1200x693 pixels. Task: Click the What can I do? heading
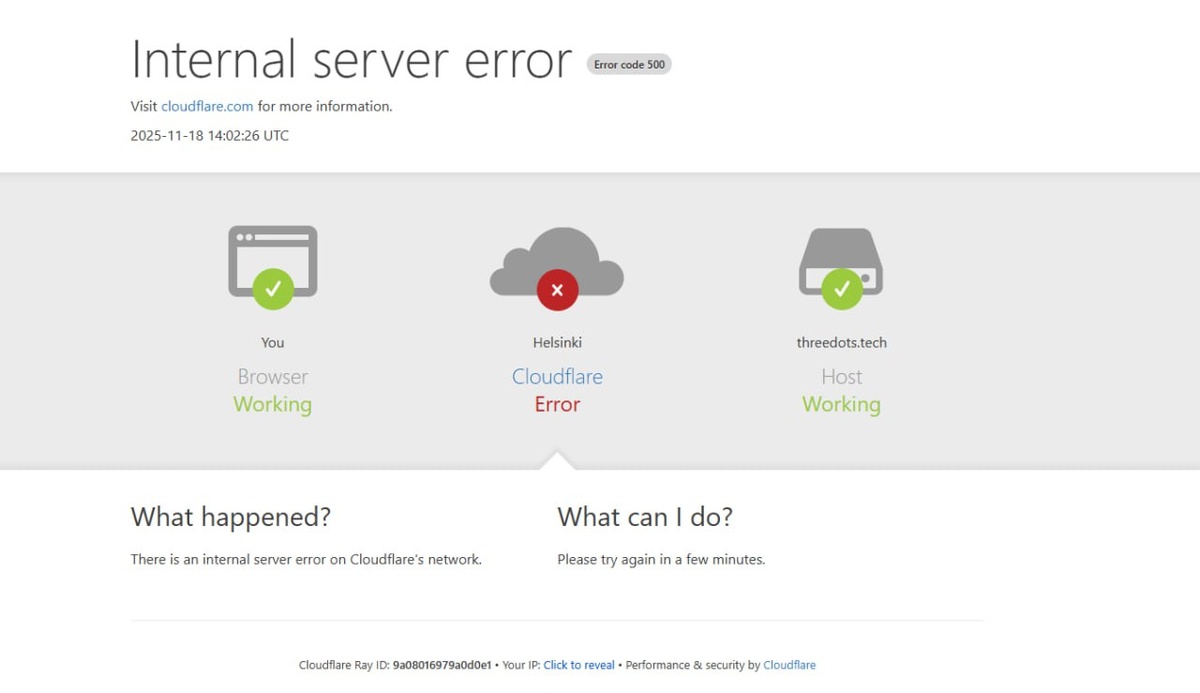tap(645, 517)
